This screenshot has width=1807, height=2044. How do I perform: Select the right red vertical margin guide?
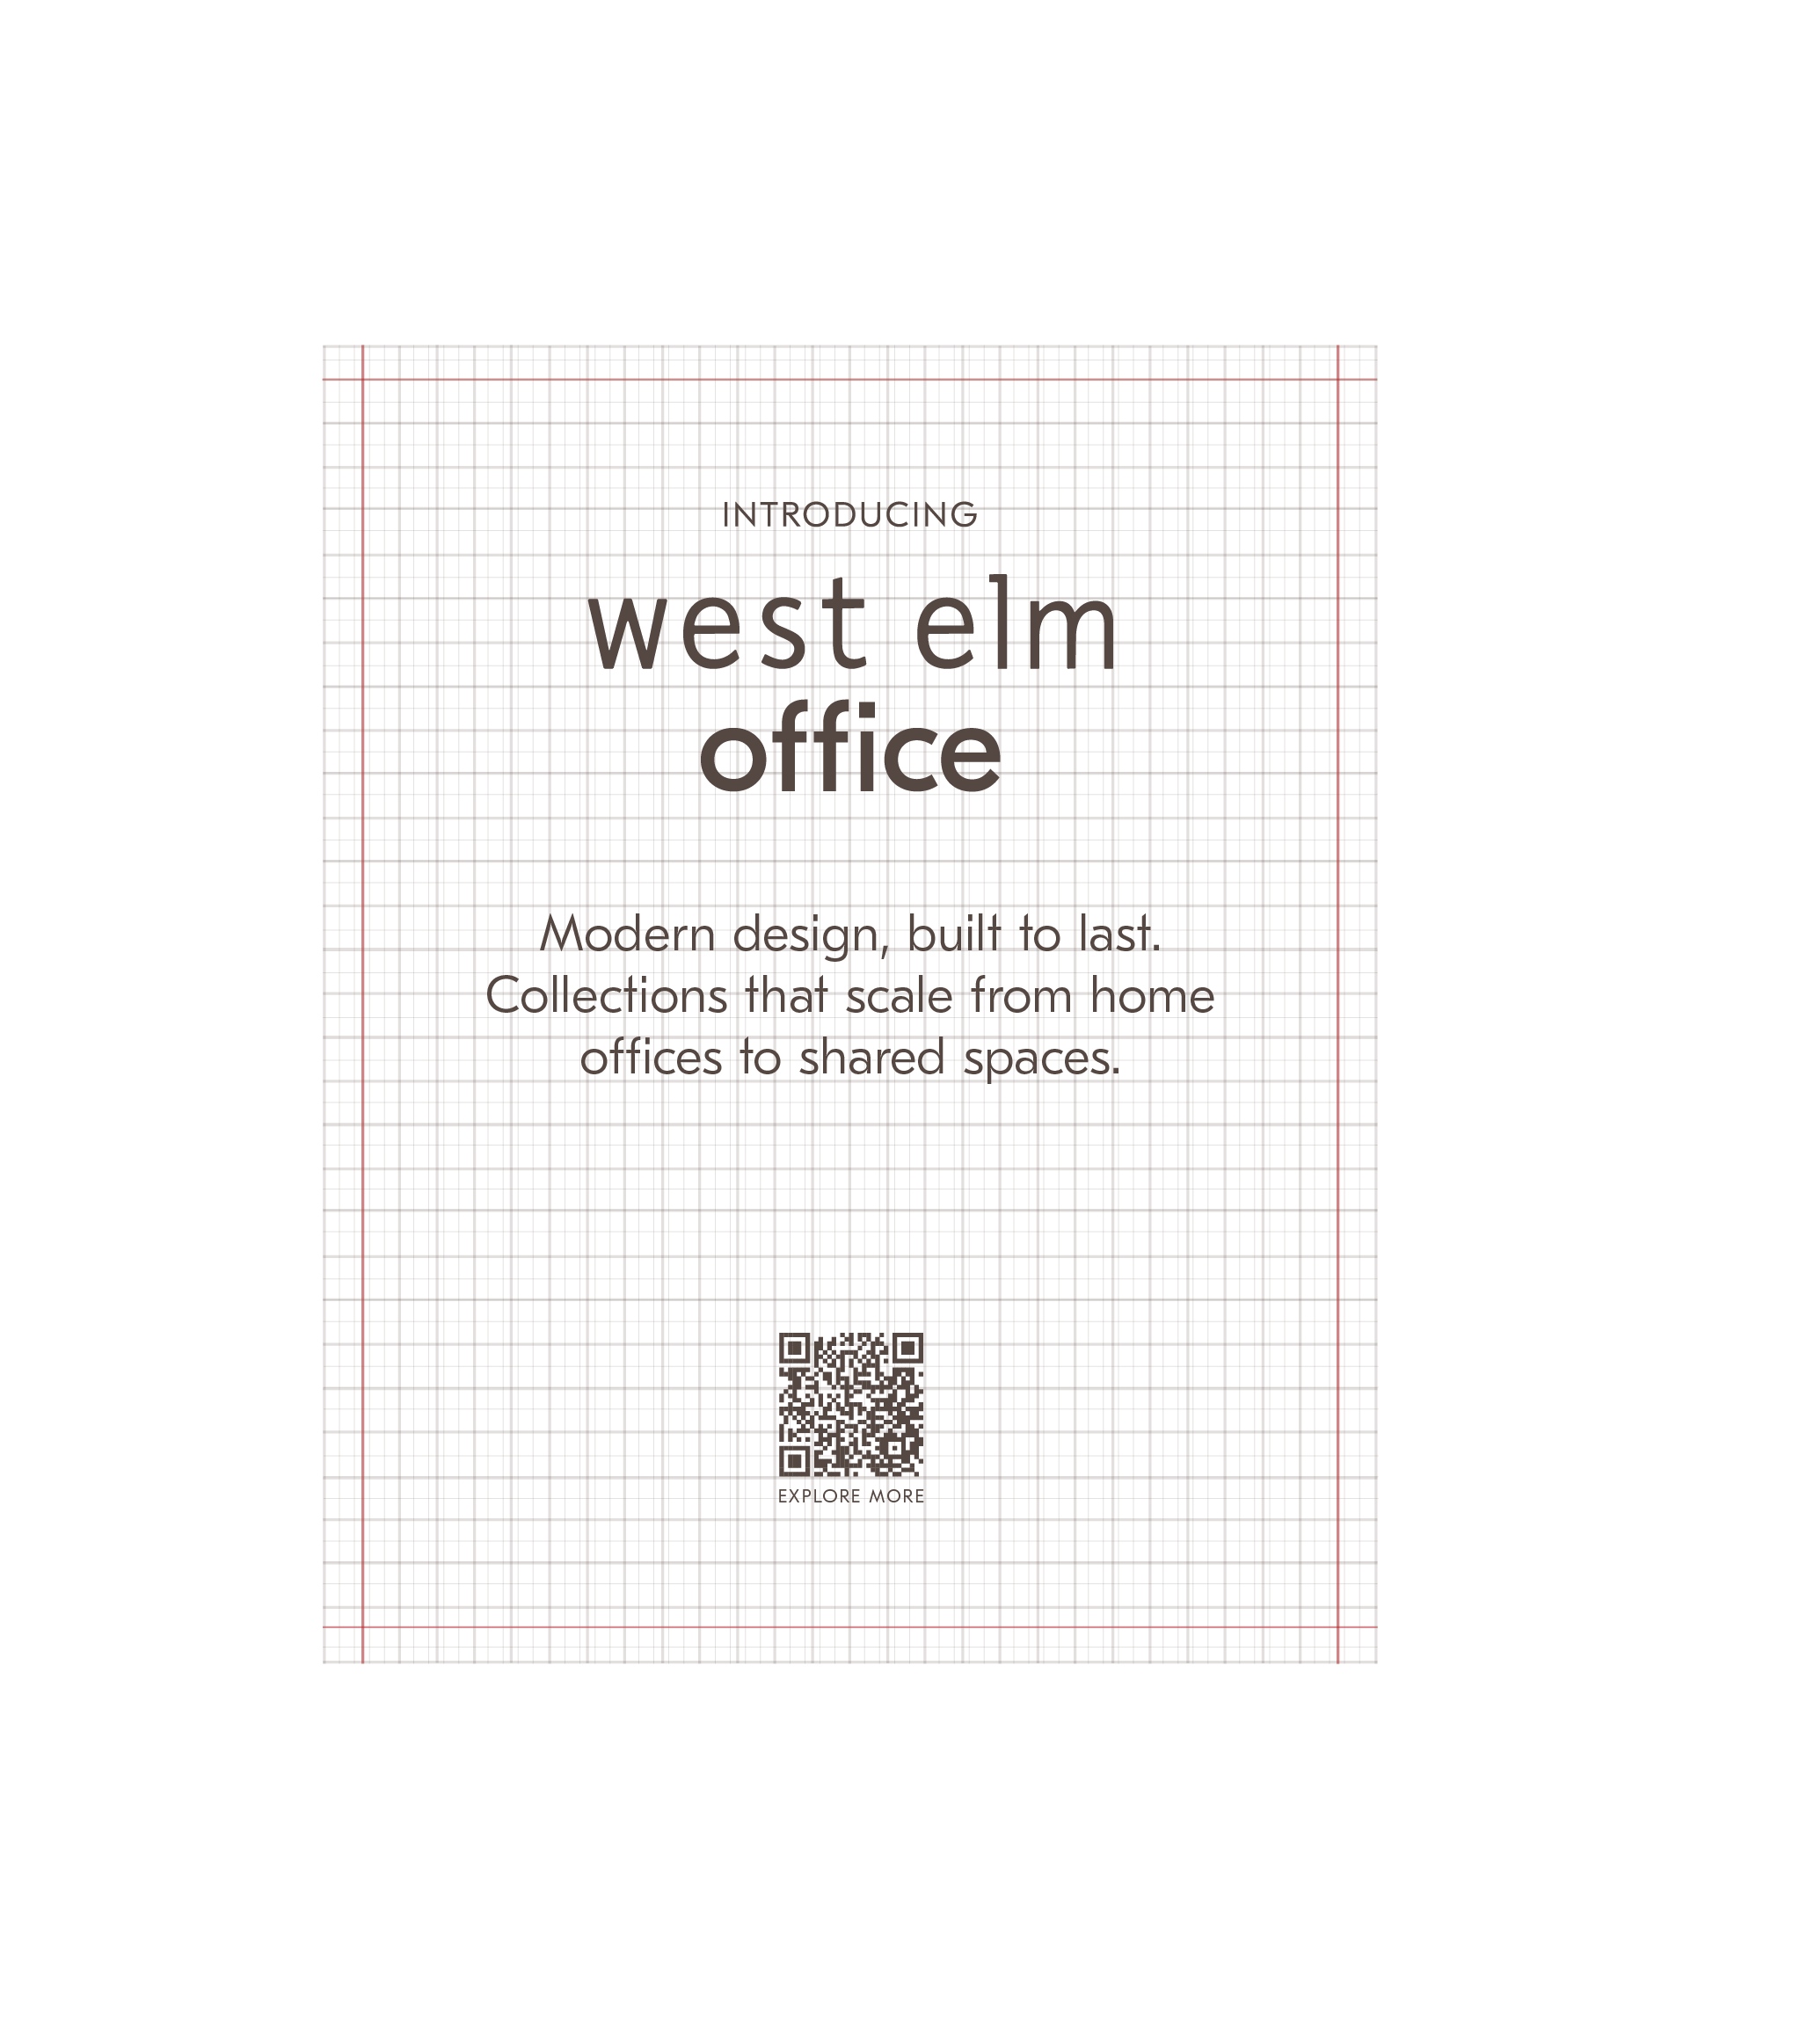(x=1338, y=1000)
